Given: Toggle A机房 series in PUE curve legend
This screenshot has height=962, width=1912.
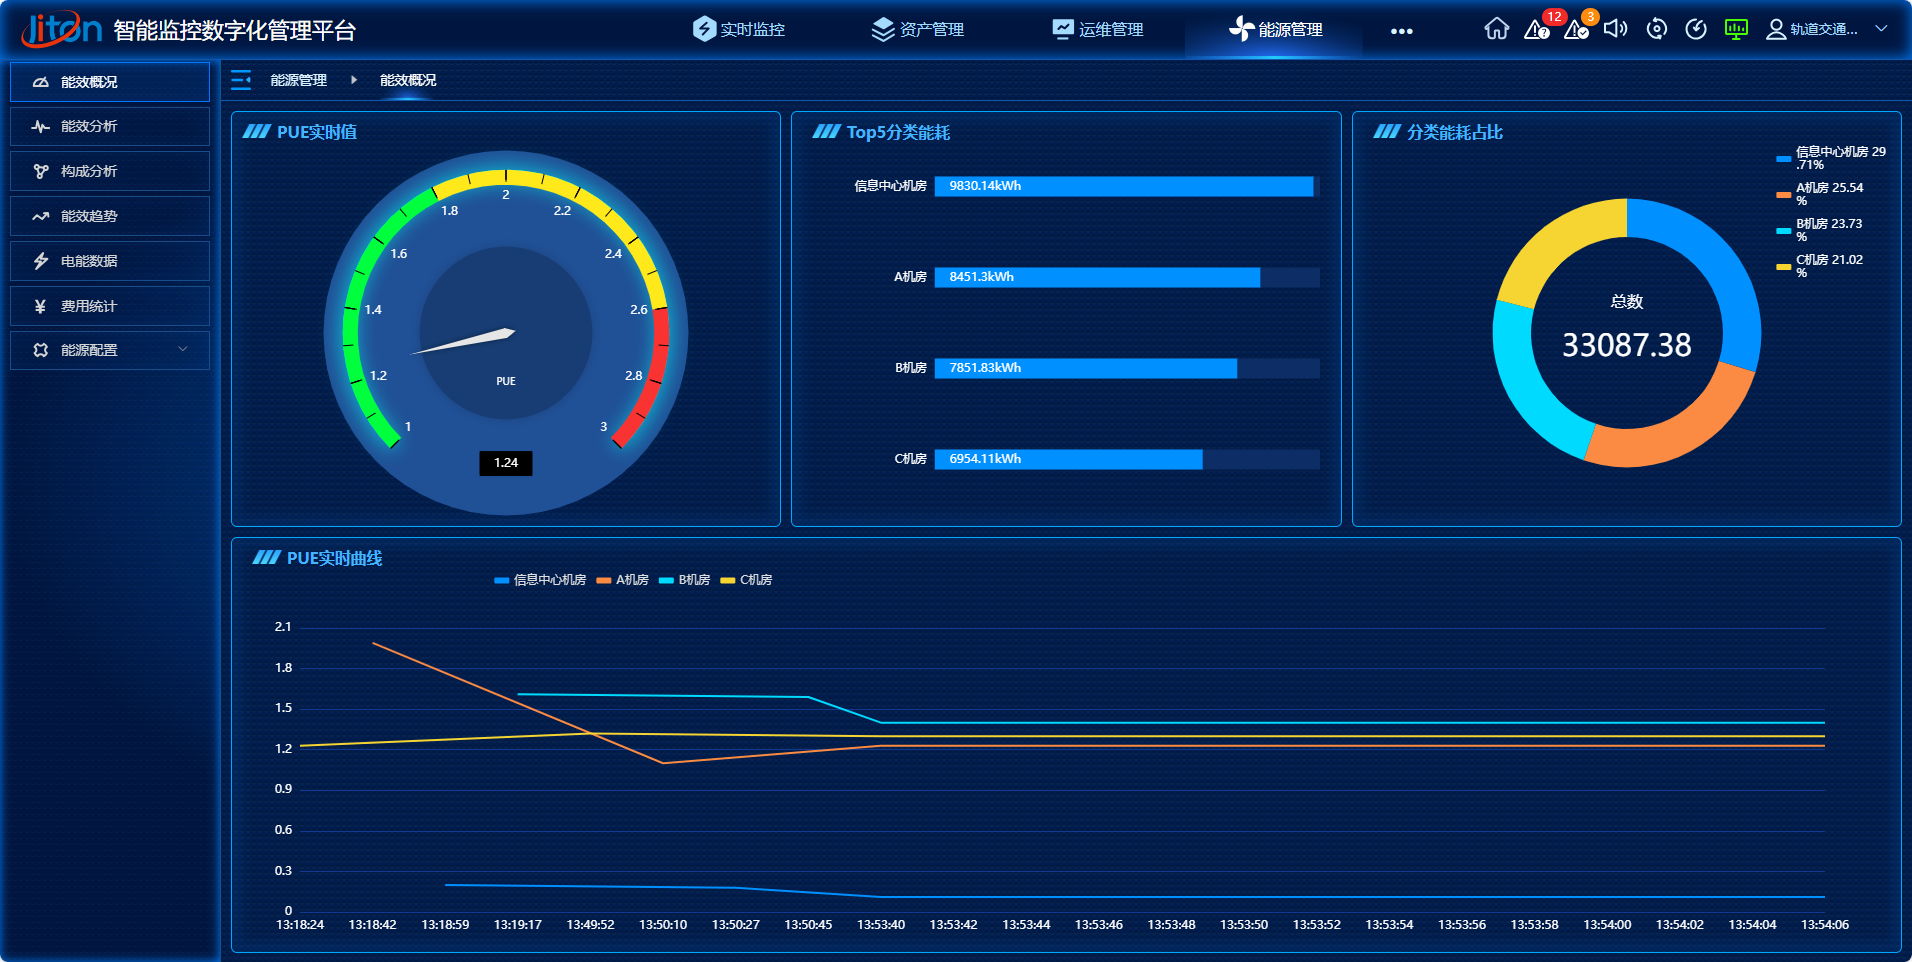Looking at the screenshot, I should [623, 580].
